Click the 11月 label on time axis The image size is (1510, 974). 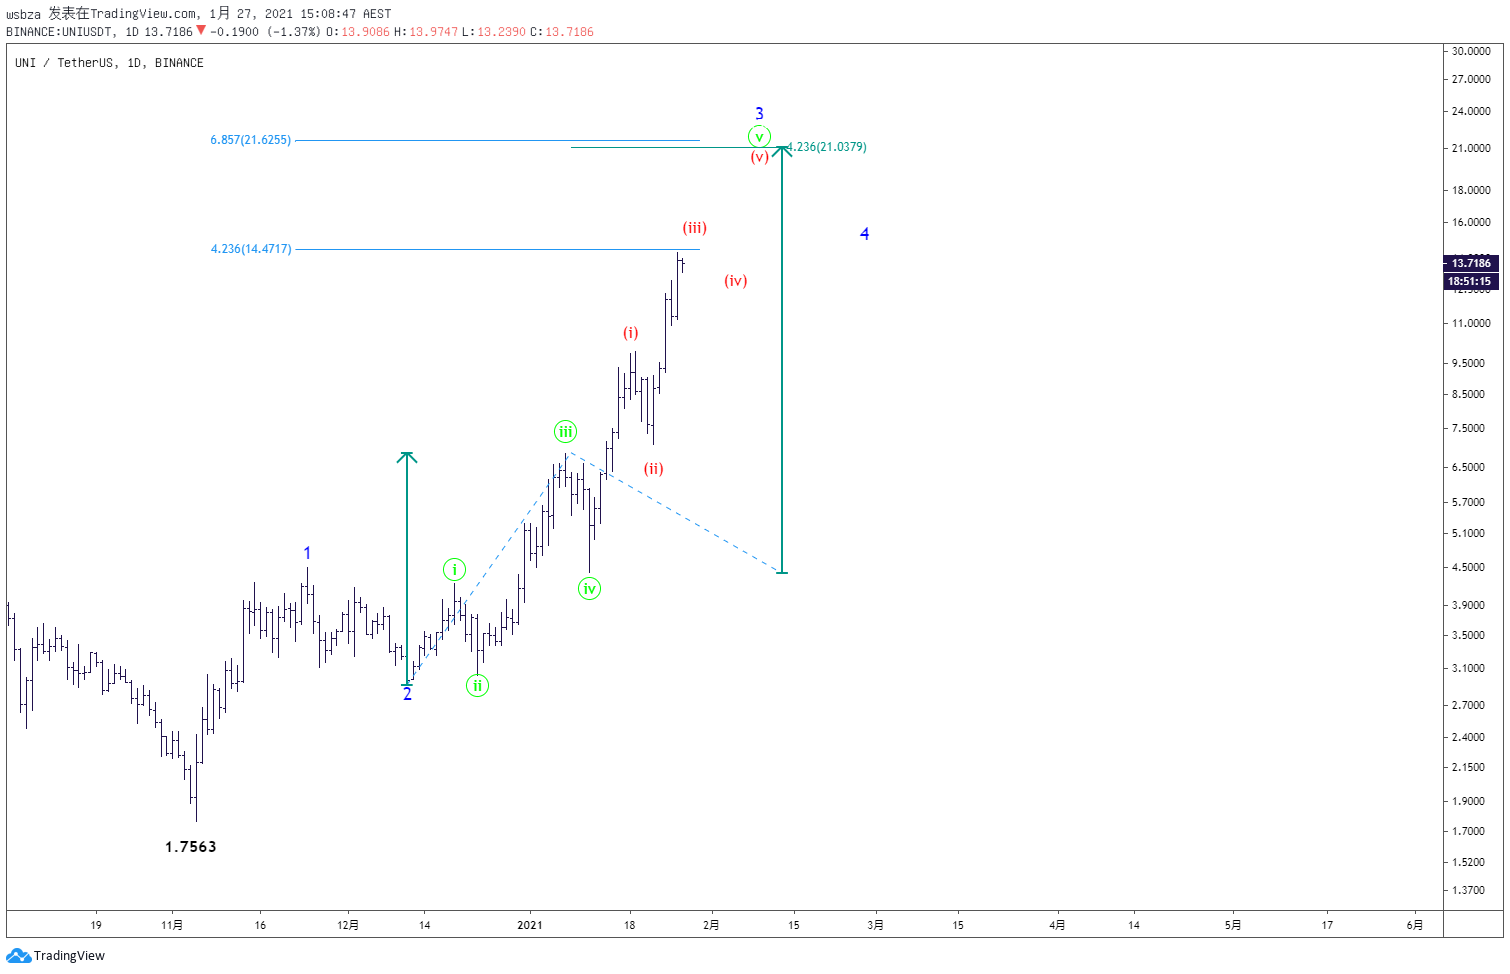point(172,925)
